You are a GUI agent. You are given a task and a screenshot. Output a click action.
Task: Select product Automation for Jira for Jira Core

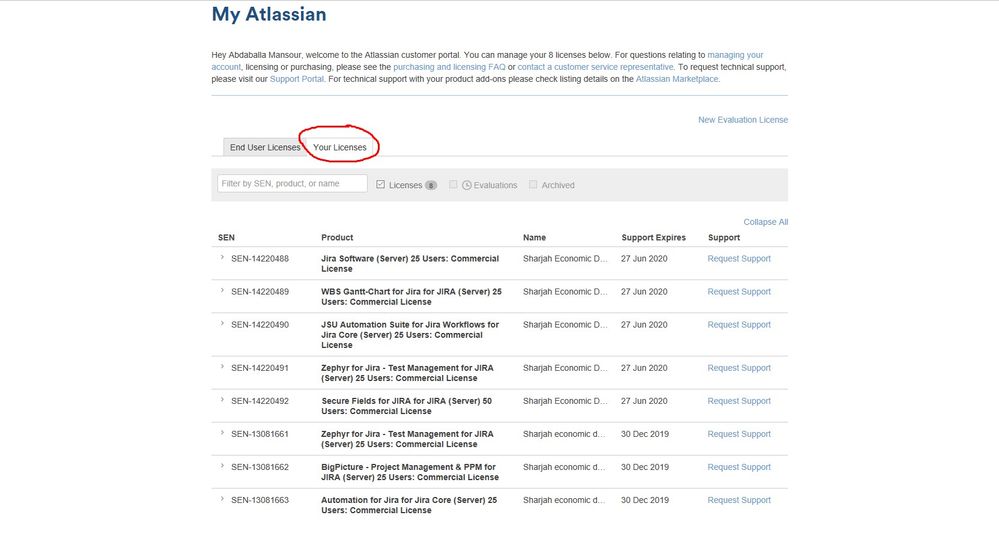[409, 506]
